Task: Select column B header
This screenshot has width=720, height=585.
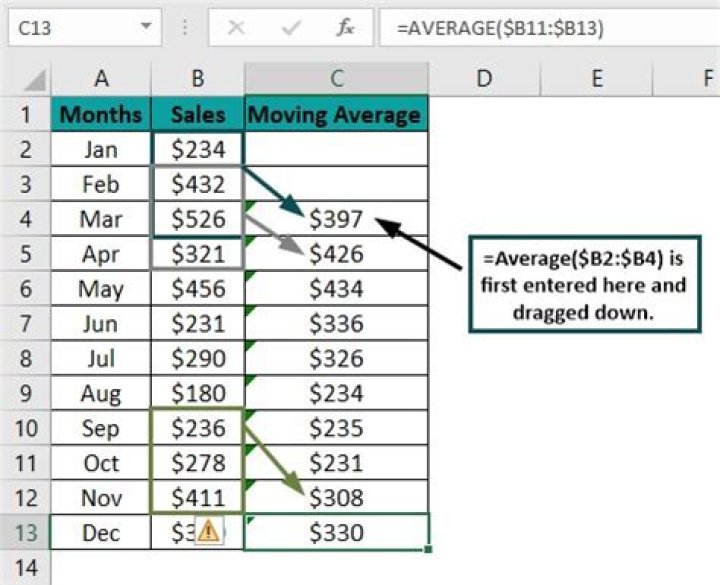Action: point(198,79)
